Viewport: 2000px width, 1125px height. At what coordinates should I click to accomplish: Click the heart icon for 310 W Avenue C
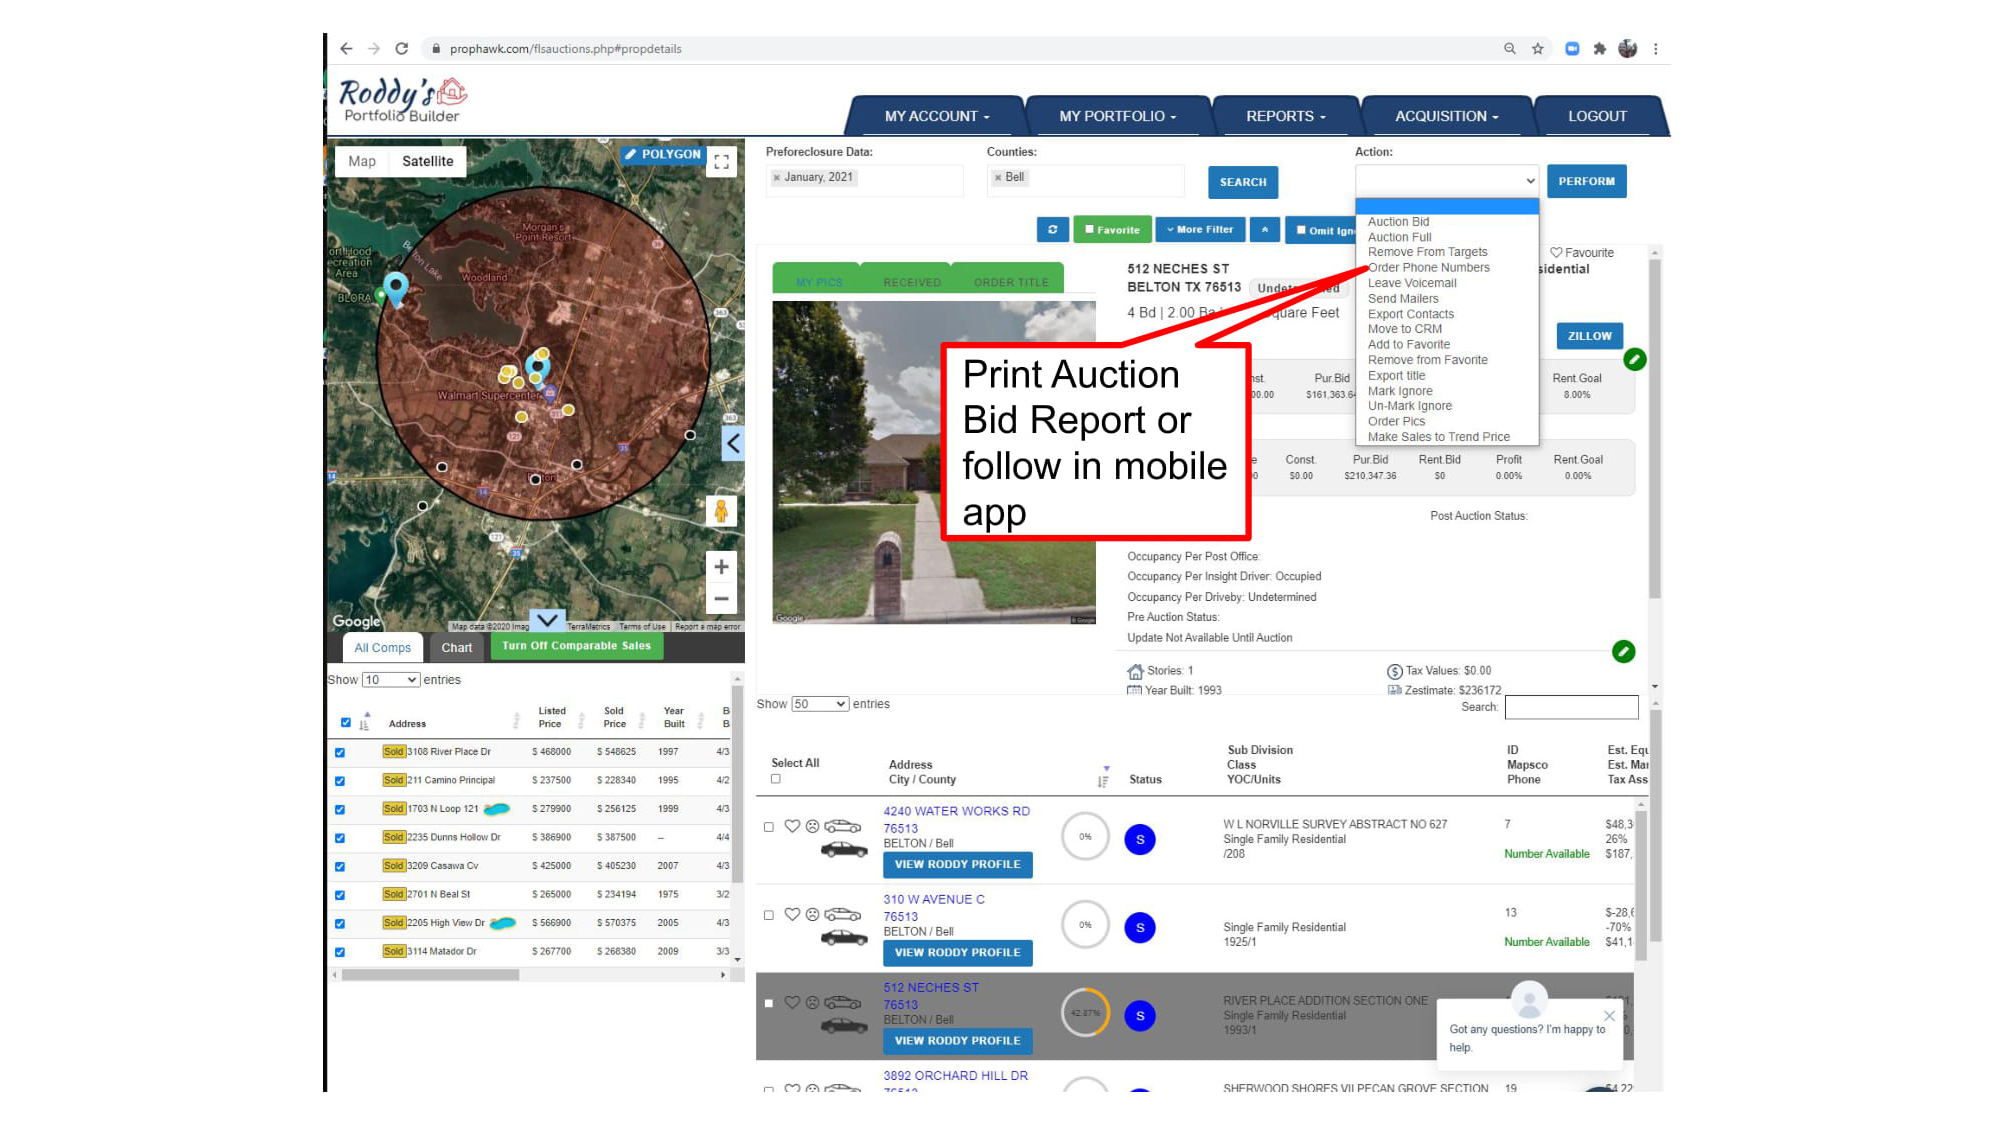[792, 914]
